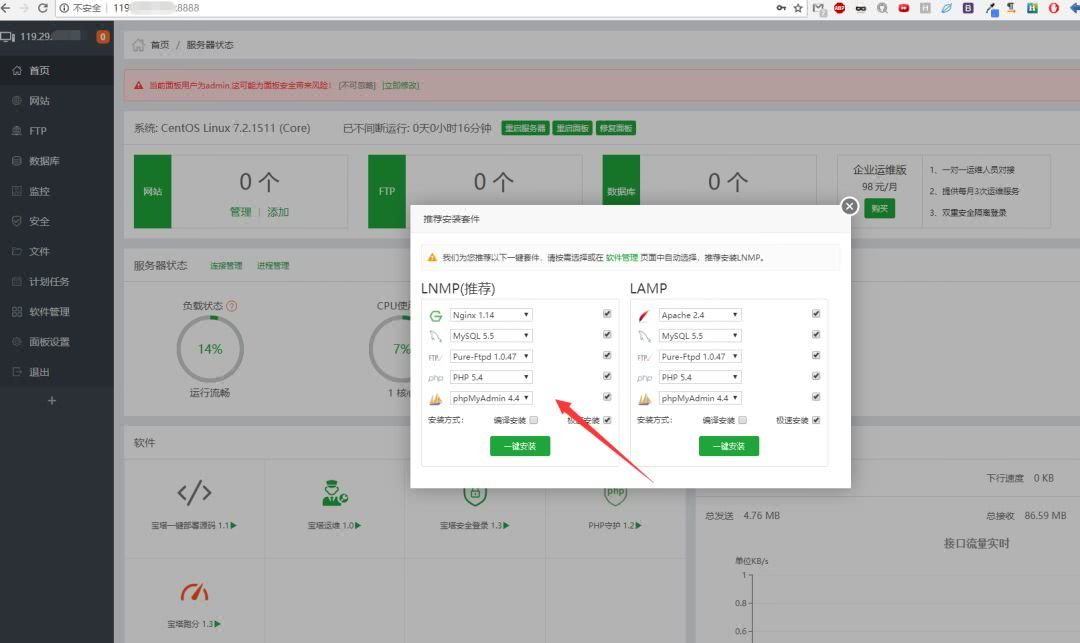Screen dimensions: 1080x643
Task: Open the green H extension icon
Action: pos(1032,8)
